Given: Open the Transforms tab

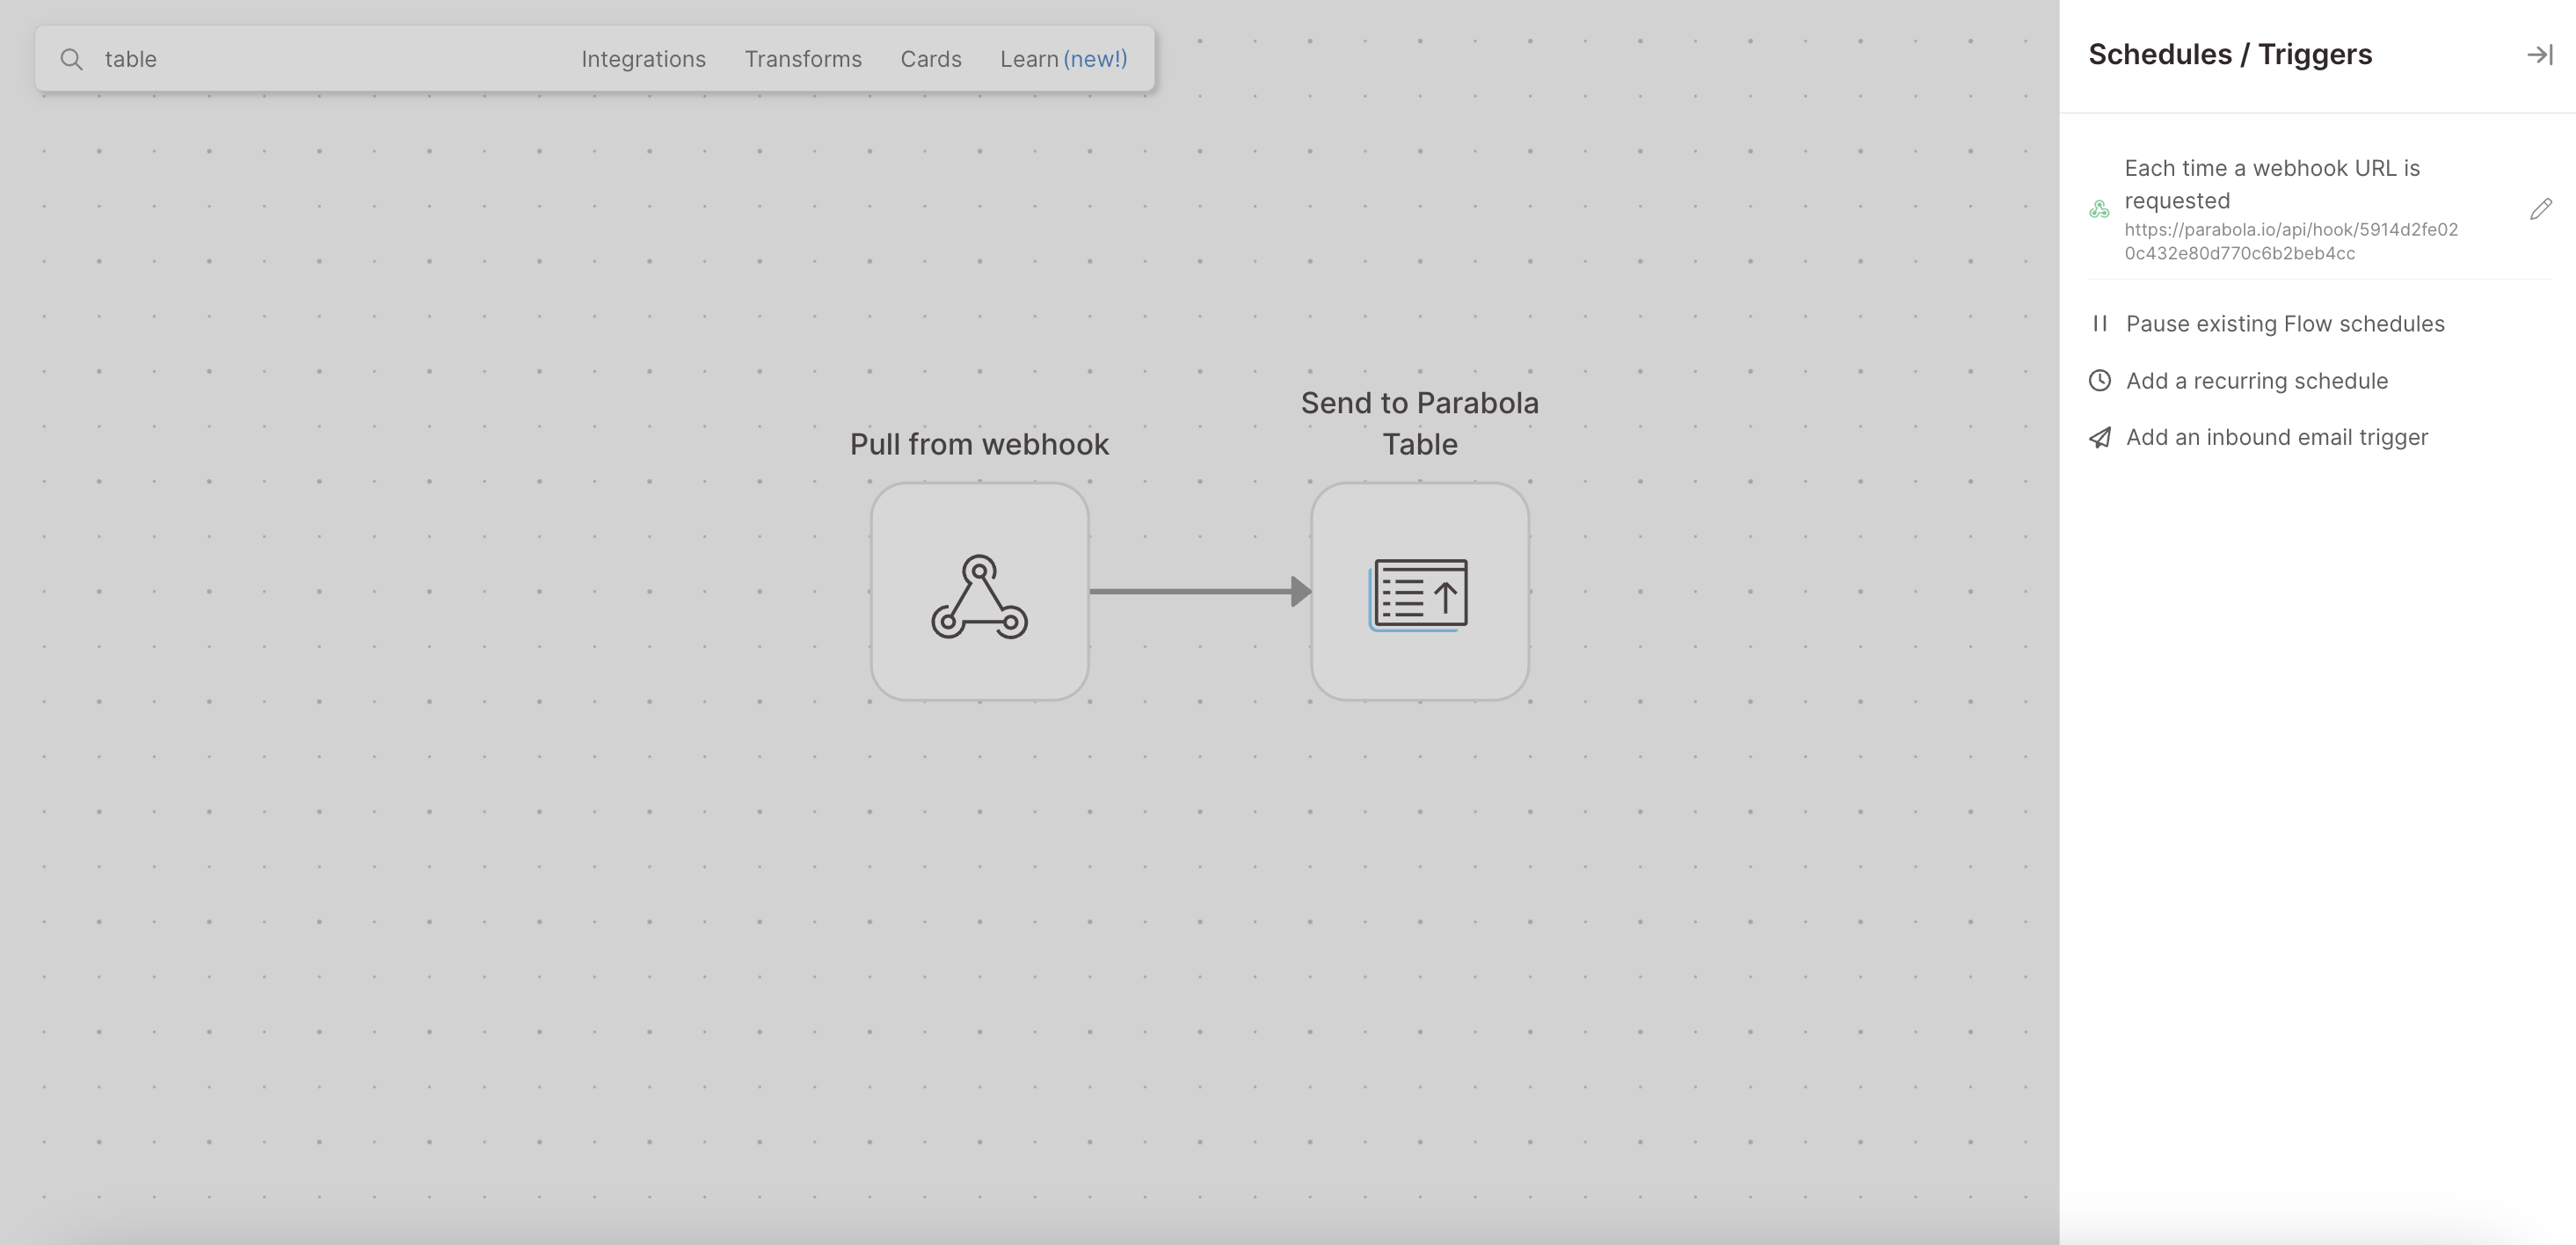Looking at the screenshot, I should (x=803, y=59).
